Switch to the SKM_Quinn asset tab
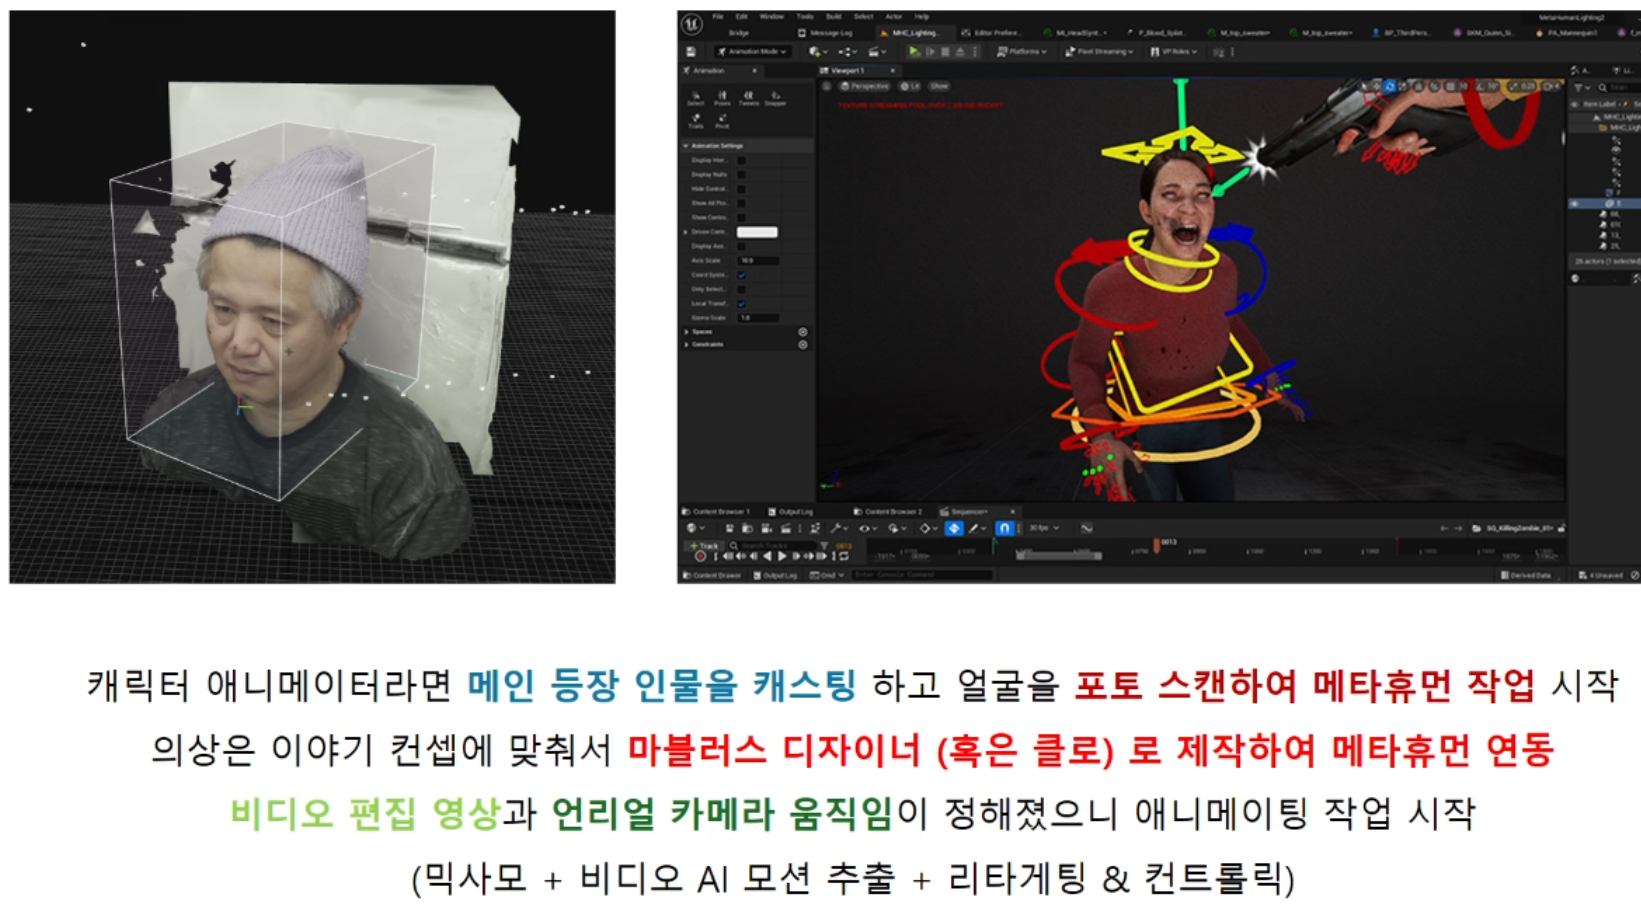This screenshot has width=1641, height=915. coord(1485,33)
